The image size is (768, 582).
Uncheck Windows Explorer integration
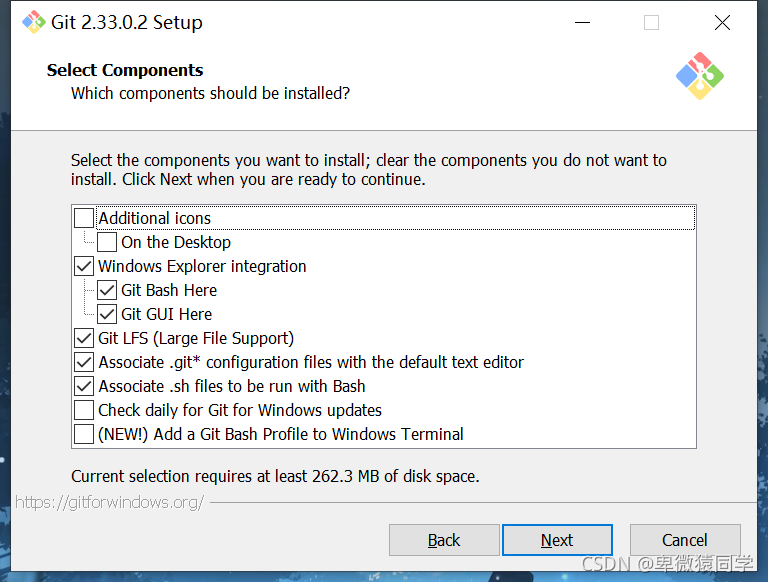(84, 266)
